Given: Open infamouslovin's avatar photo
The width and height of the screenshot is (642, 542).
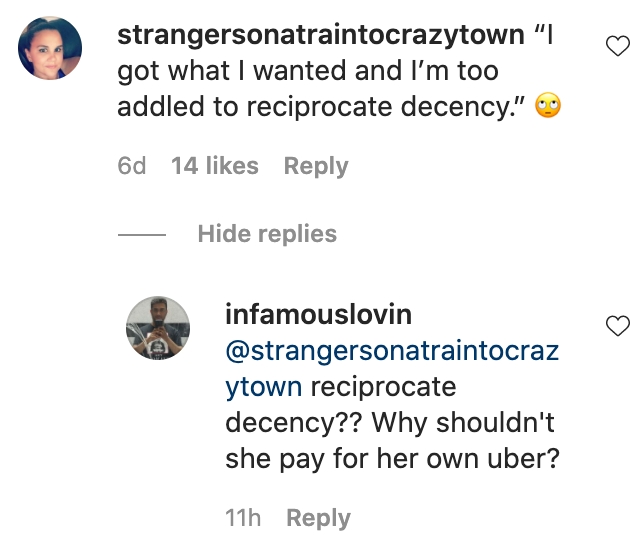Looking at the screenshot, I should (157, 328).
